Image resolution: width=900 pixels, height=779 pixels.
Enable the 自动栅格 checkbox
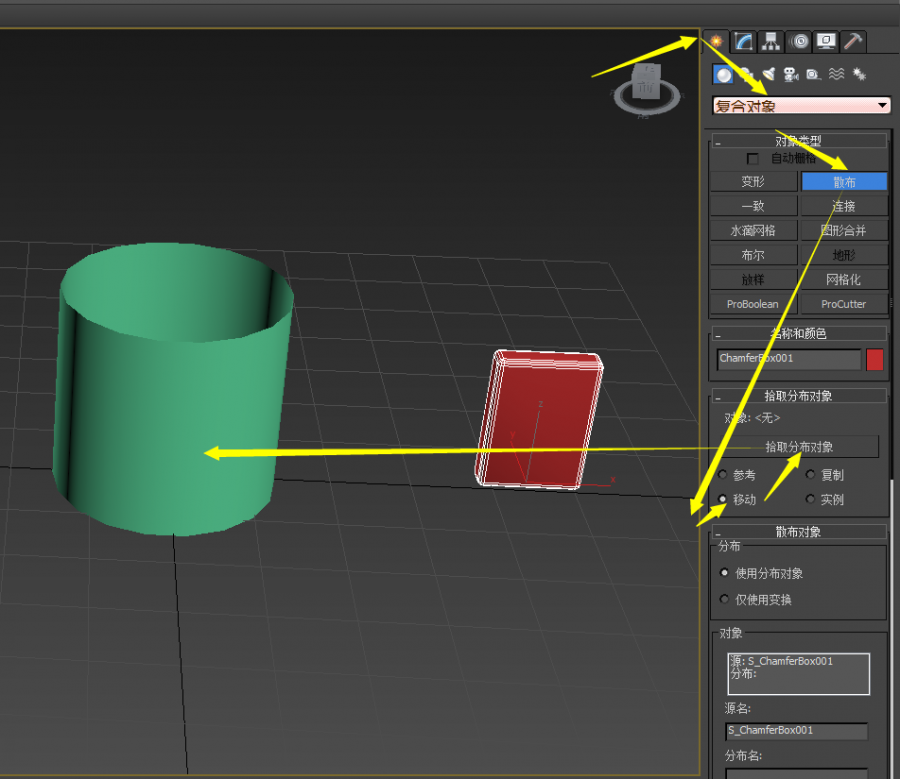click(x=753, y=159)
